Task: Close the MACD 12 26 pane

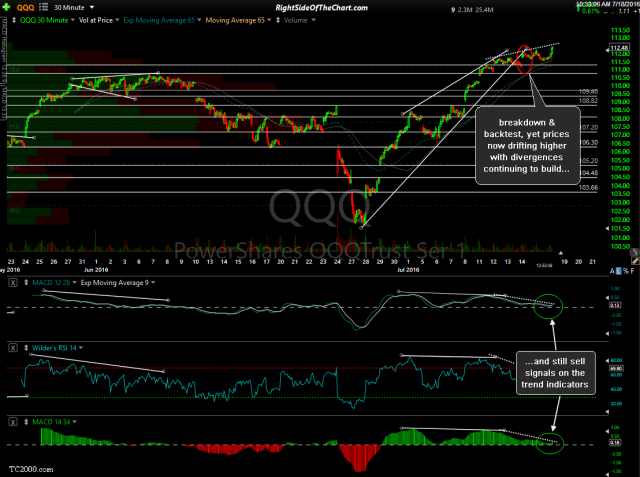Action: click(13, 282)
